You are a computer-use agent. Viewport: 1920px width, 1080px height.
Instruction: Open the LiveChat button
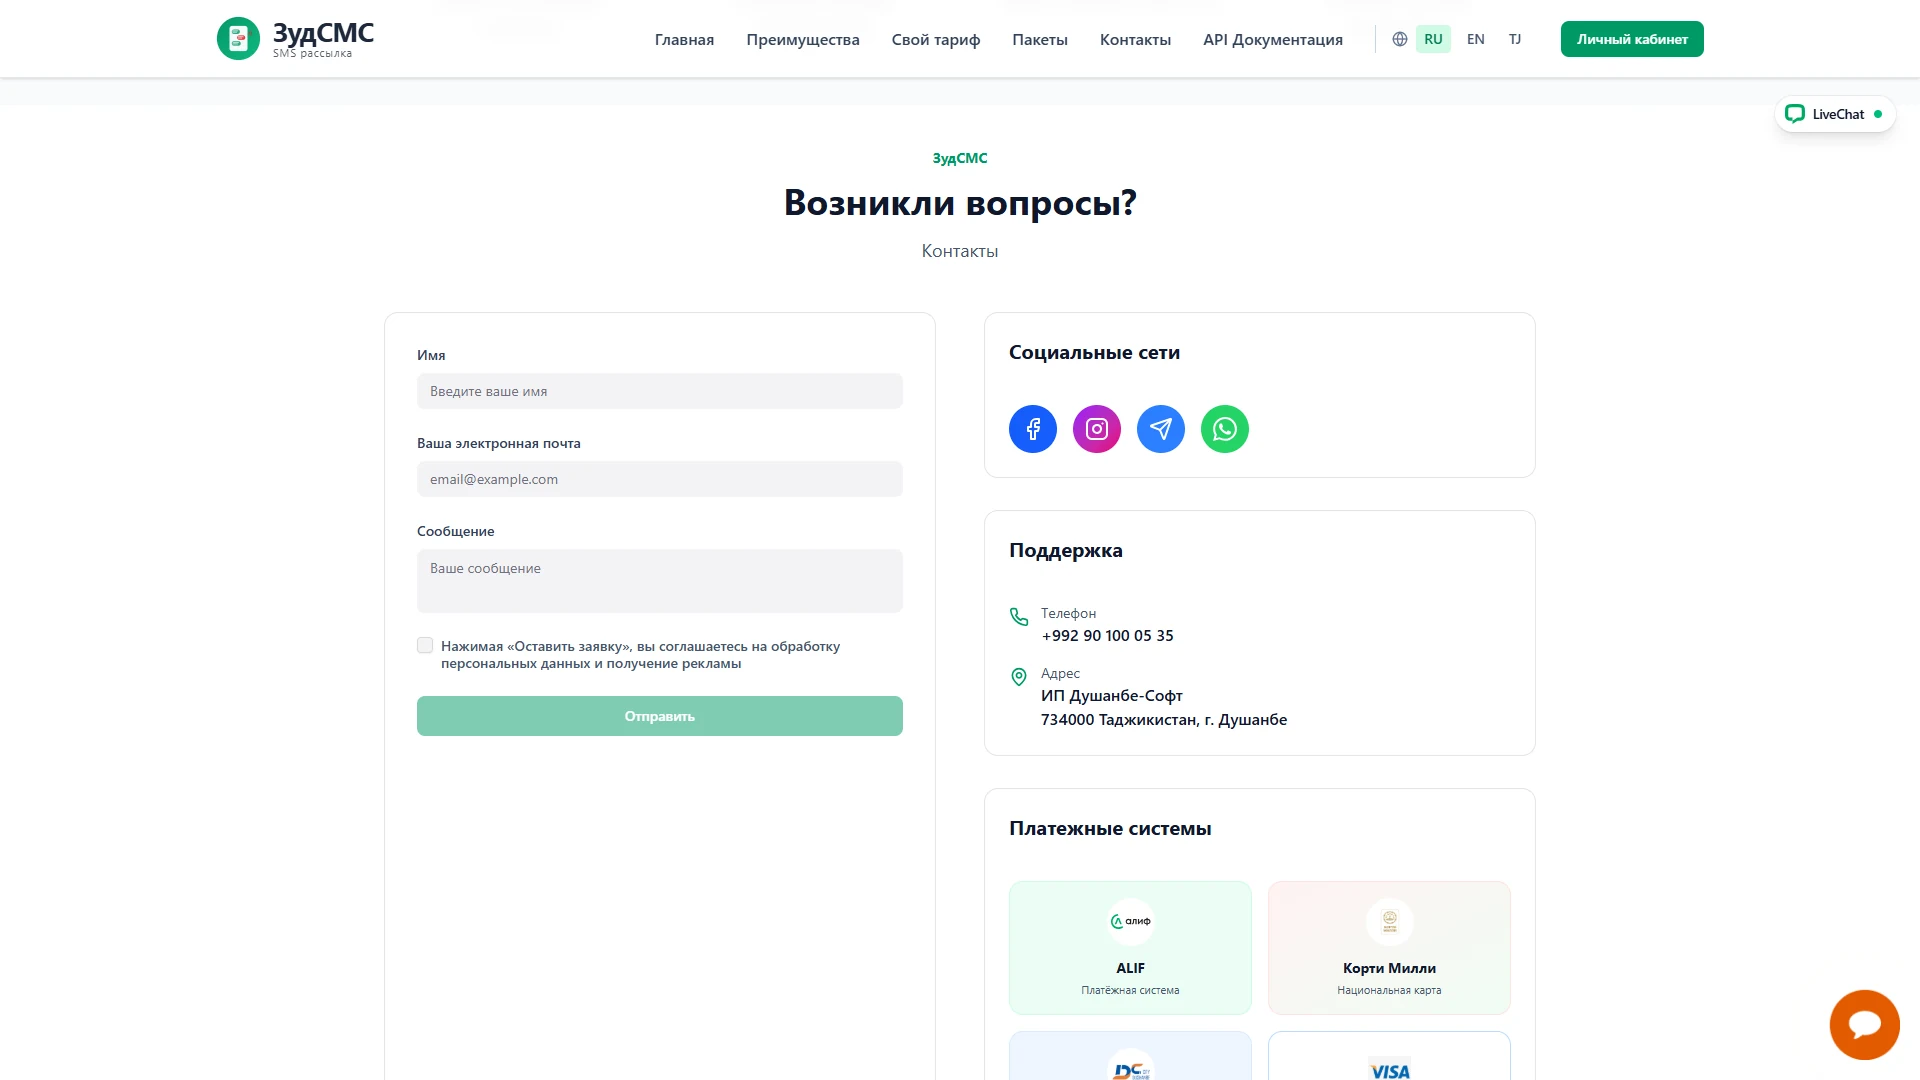[x=1835, y=114]
